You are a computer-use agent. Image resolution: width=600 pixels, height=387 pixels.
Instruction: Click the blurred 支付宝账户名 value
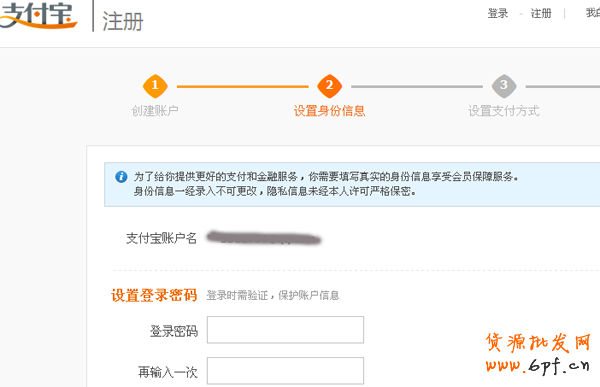[264, 238]
